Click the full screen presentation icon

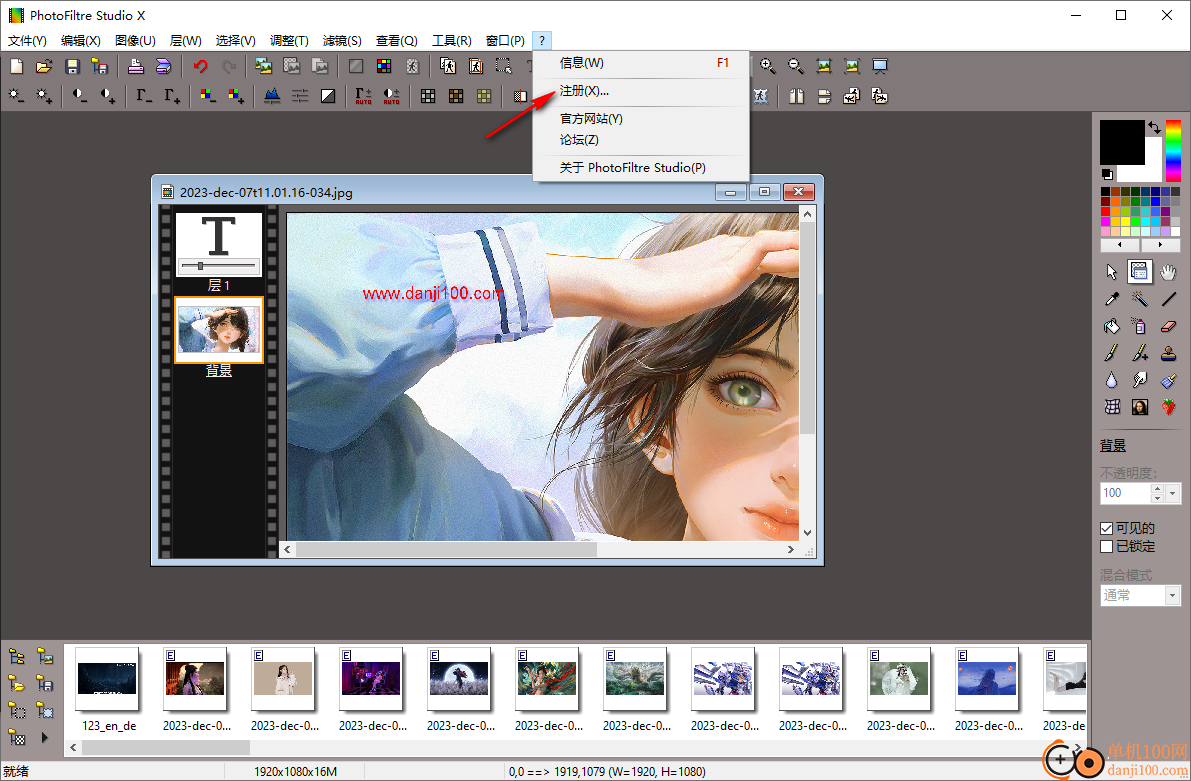point(880,66)
